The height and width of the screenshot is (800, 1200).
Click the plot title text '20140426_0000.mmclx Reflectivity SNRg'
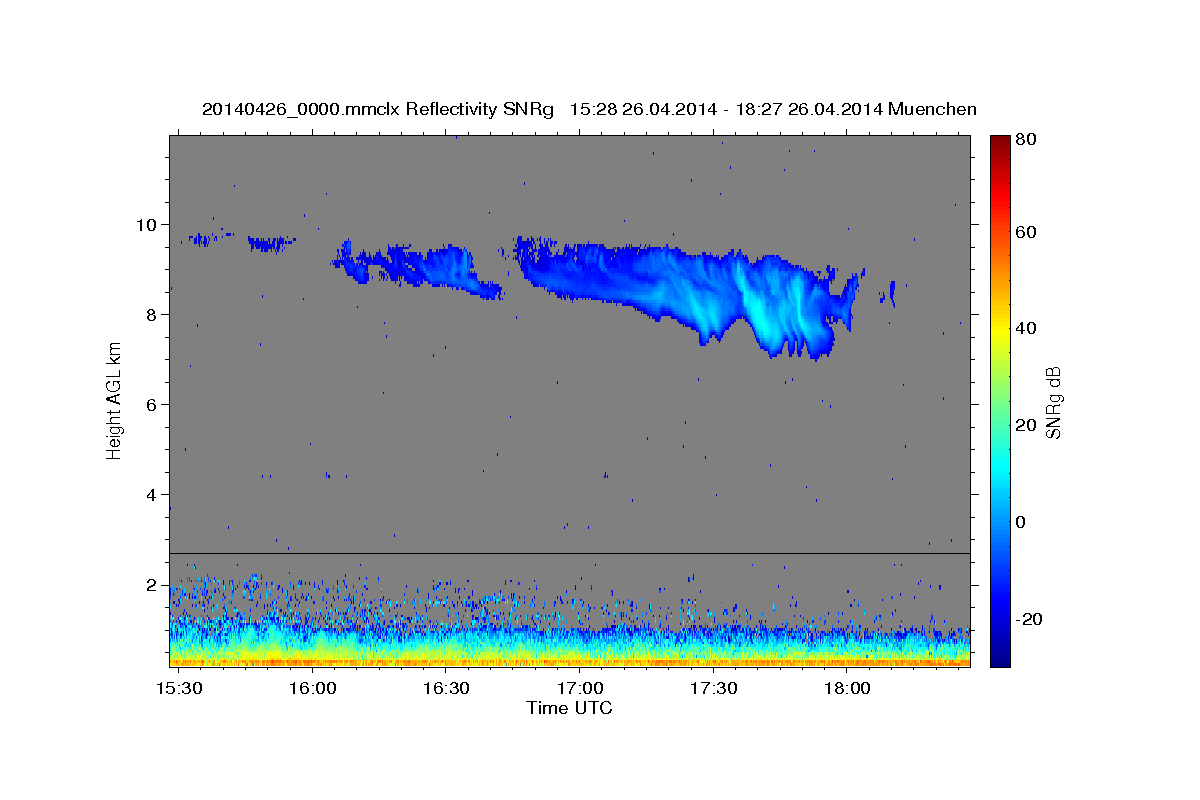[x=377, y=109]
